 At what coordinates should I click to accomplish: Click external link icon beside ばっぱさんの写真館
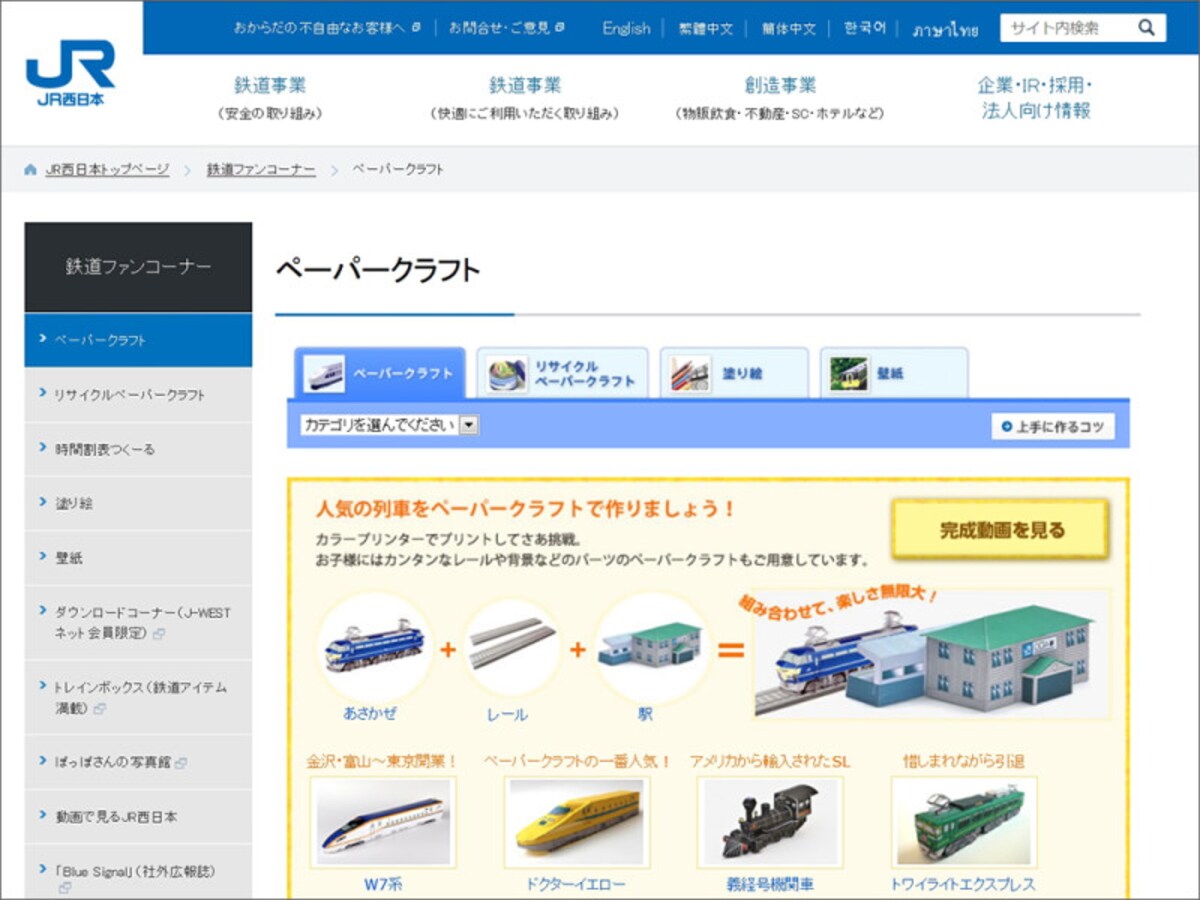click(x=180, y=763)
